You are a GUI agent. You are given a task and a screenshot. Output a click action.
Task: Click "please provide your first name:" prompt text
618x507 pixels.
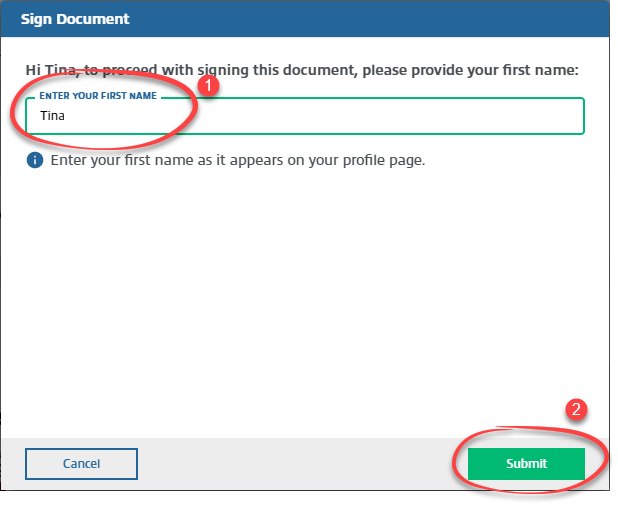470,70
